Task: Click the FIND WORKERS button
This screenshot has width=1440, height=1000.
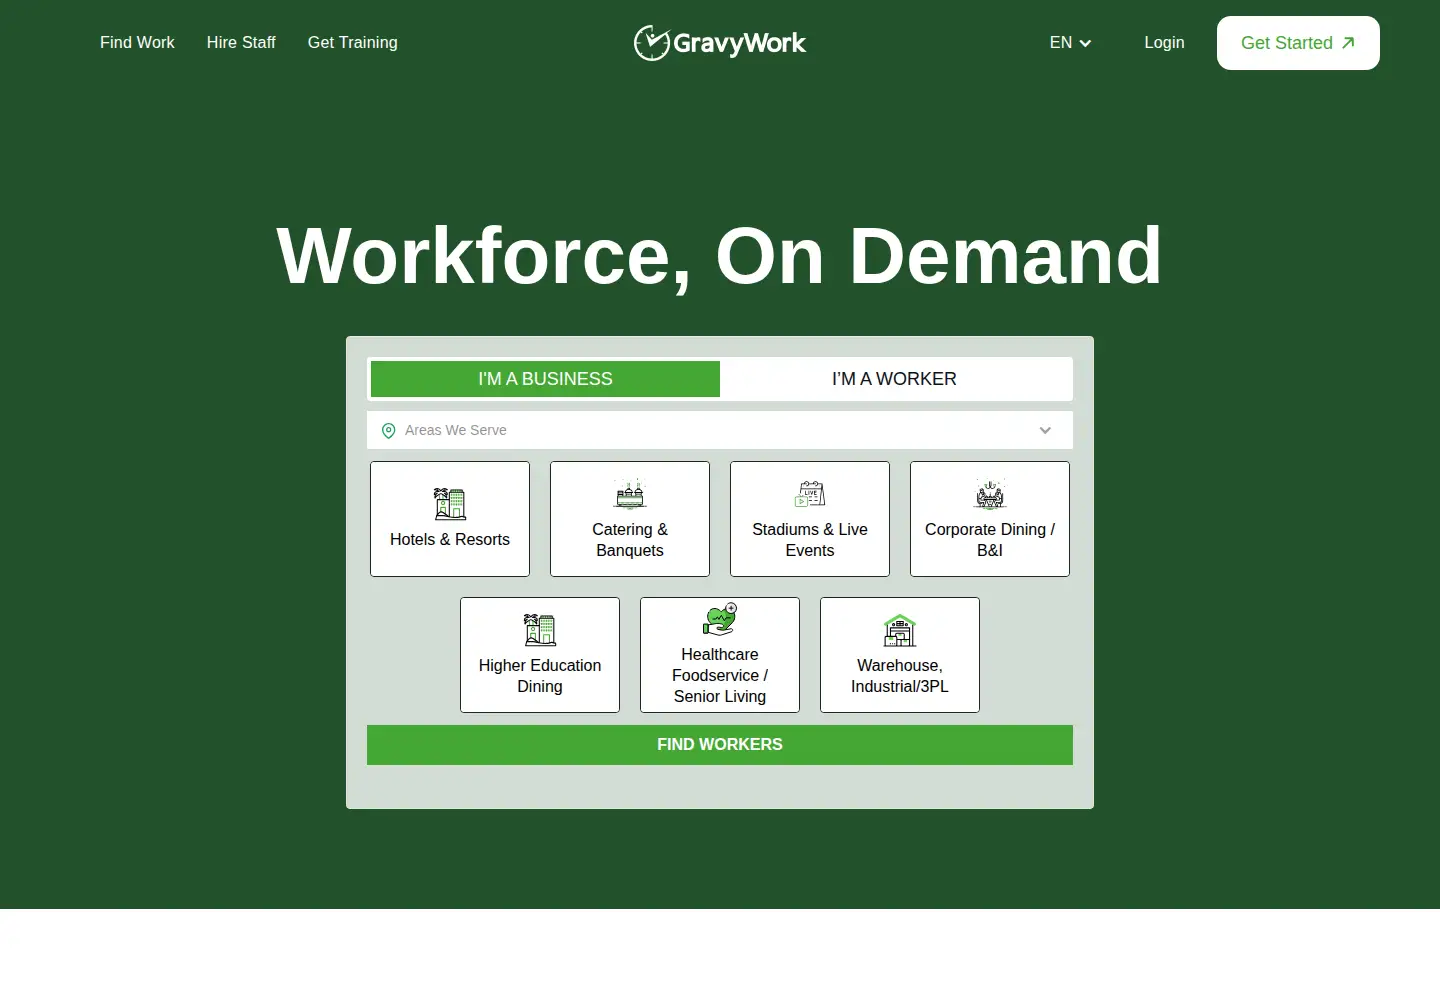Action: click(720, 745)
